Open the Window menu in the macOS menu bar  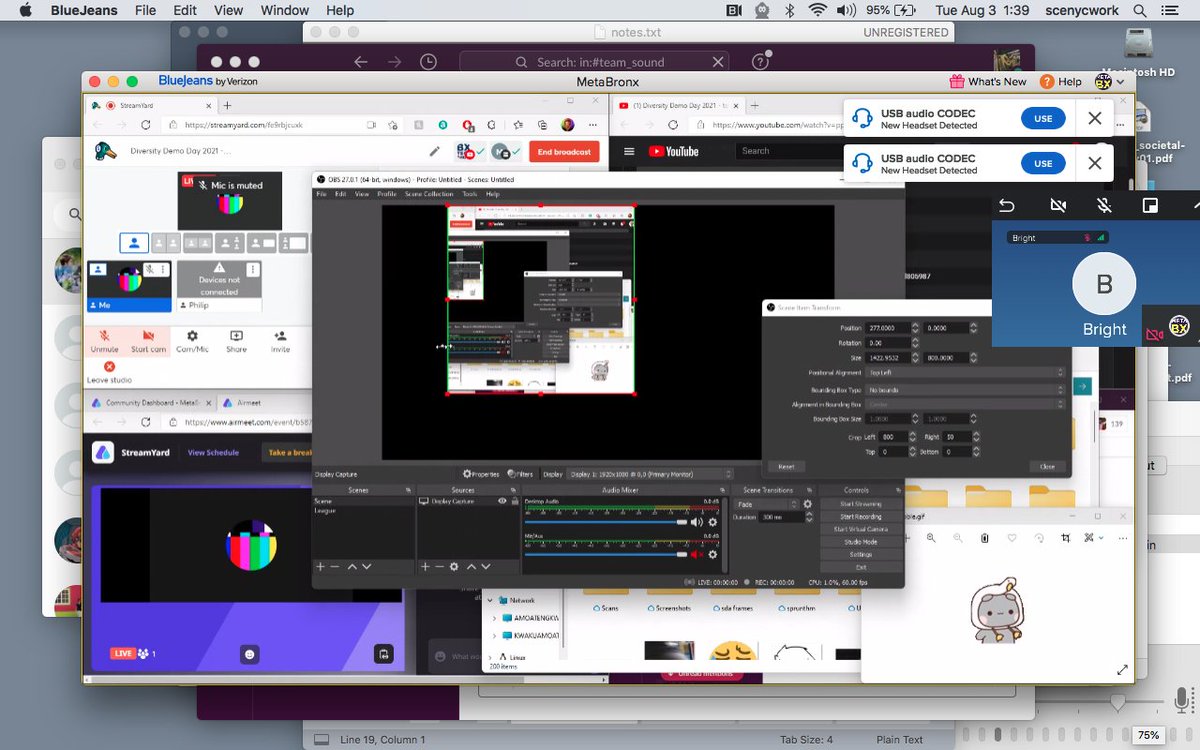285,10
